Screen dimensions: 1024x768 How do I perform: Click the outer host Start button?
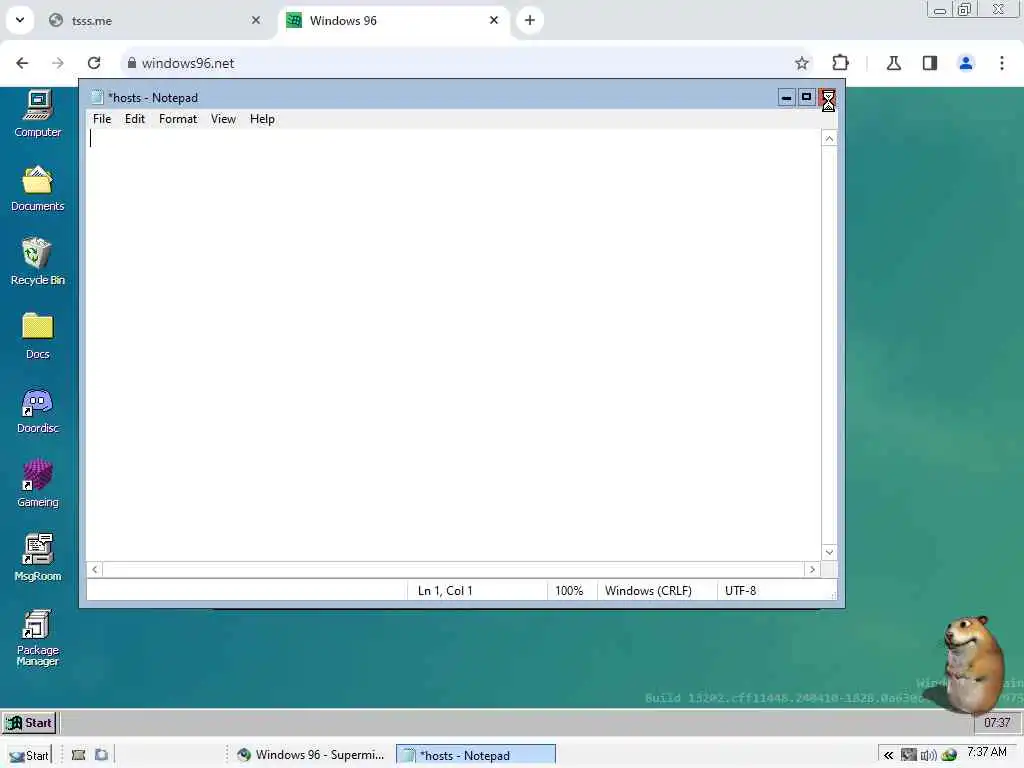(x=29, y=756)
